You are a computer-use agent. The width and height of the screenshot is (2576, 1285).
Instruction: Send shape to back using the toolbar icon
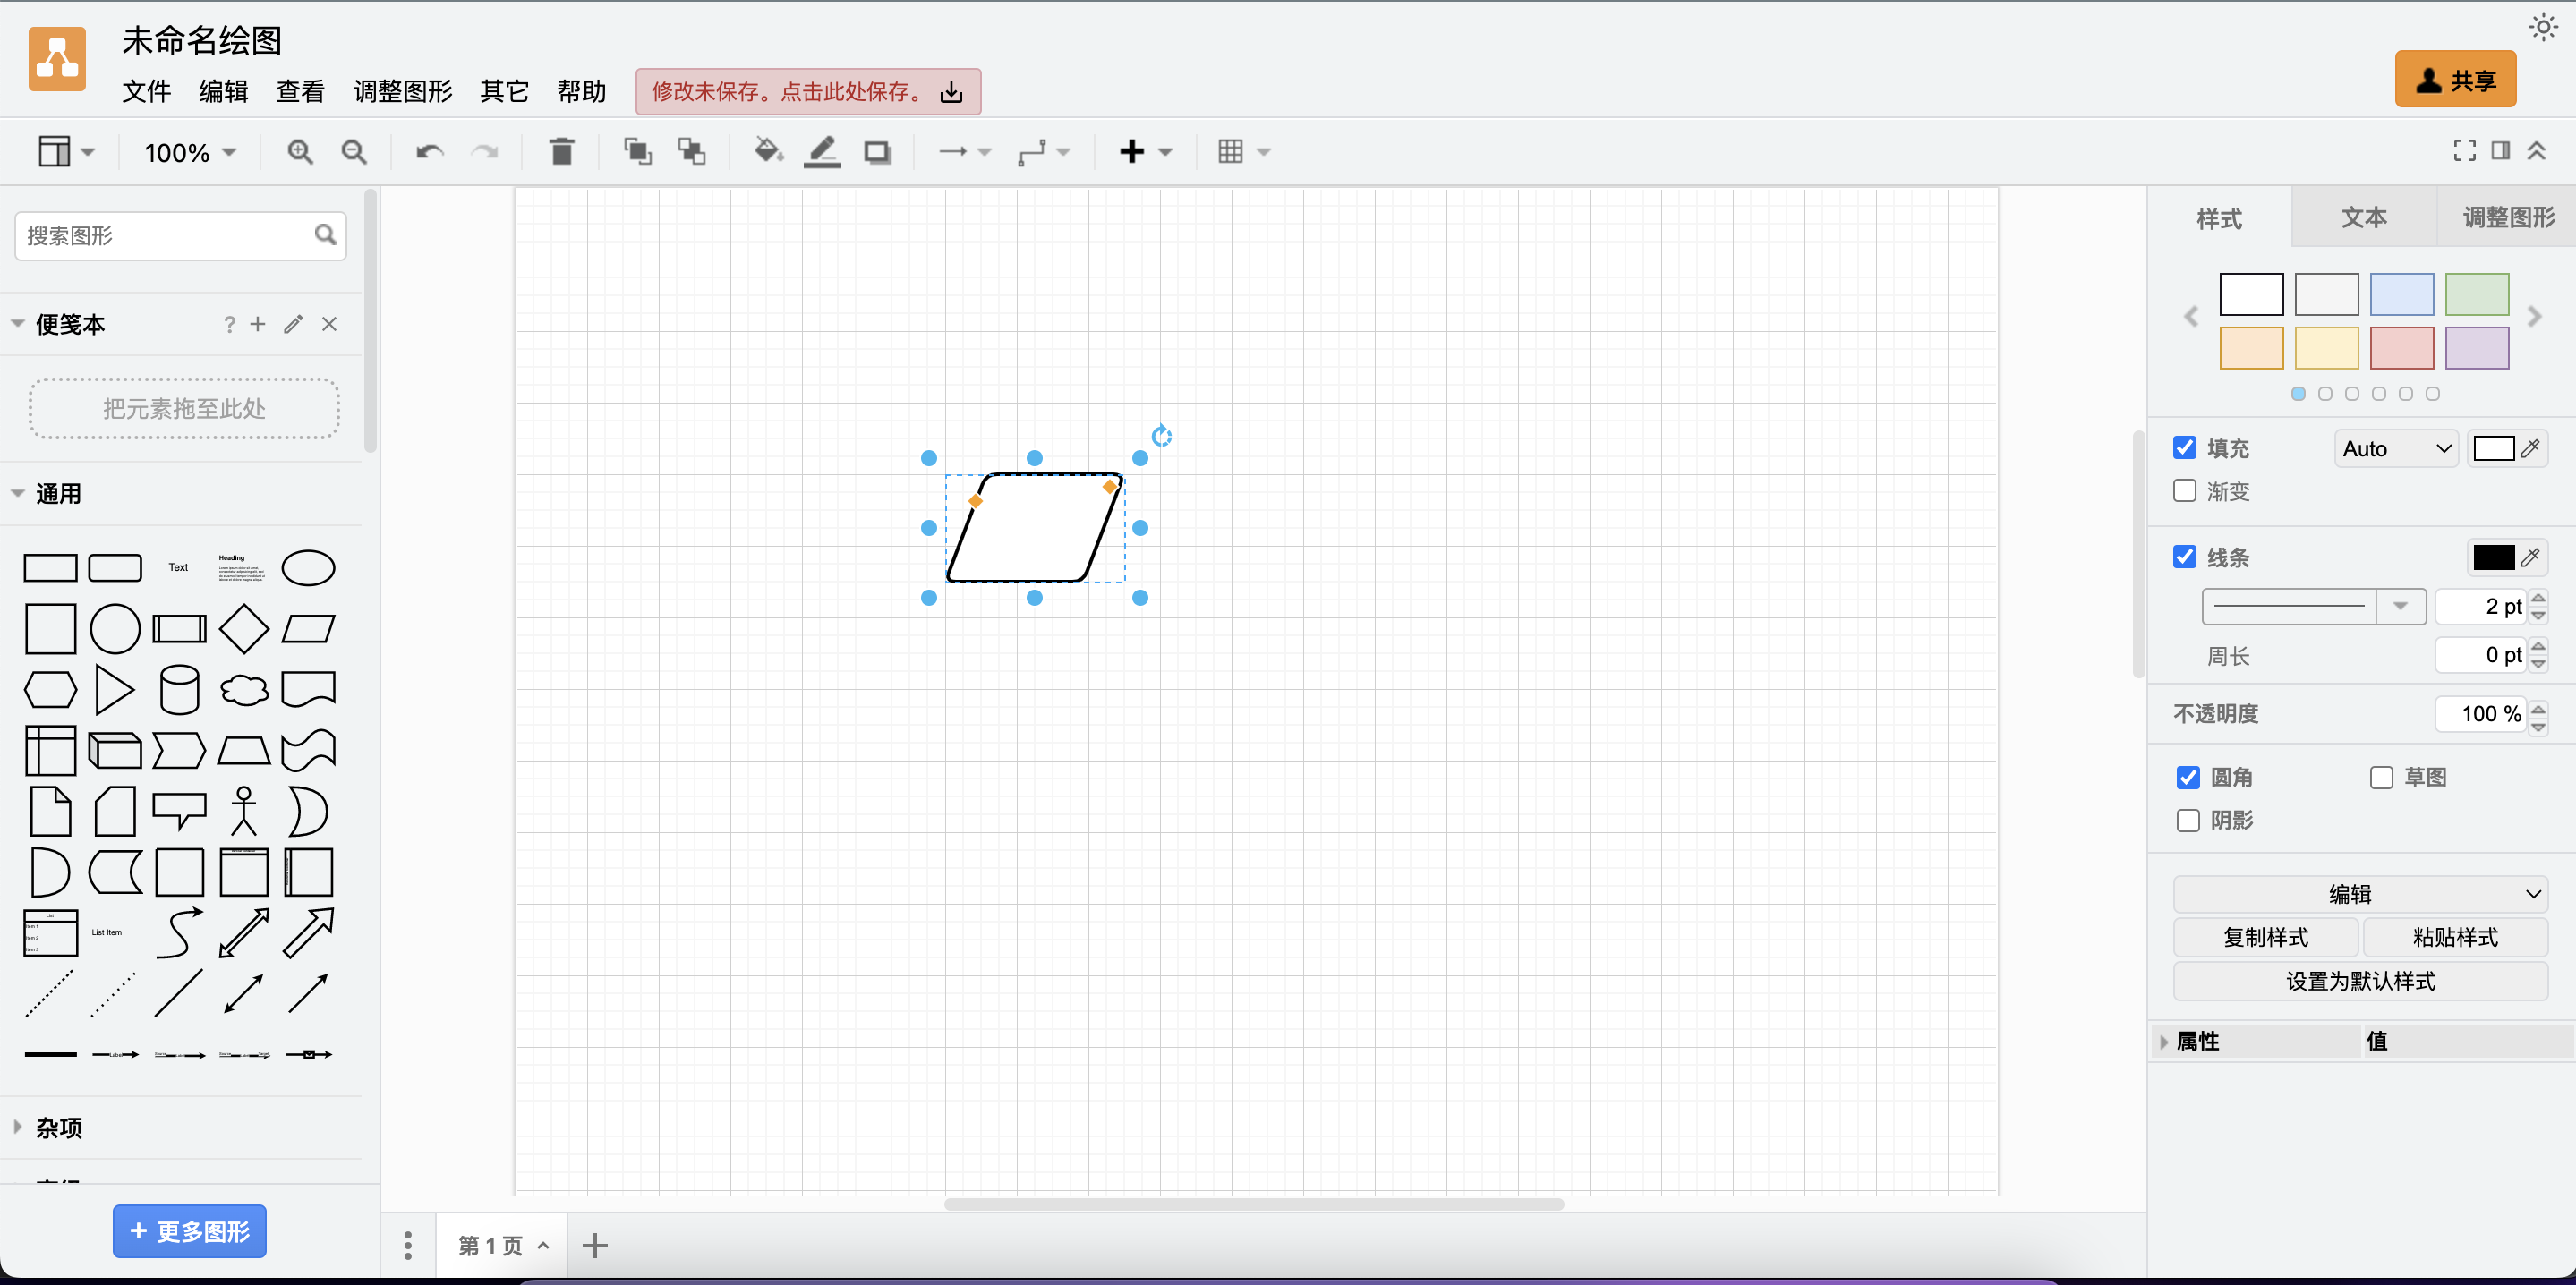tap(691, 152)
